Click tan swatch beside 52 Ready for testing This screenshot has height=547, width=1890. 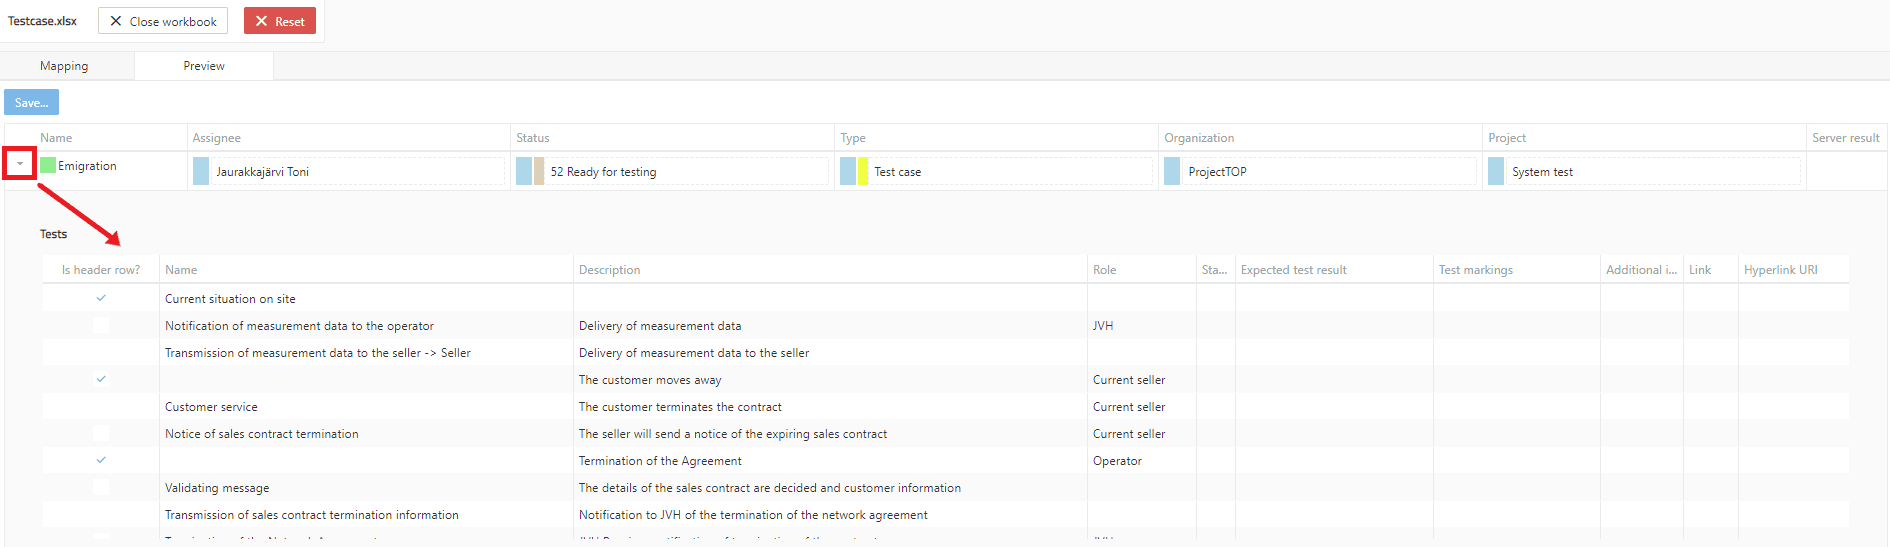pyautogui.click(x=539, y=171)
